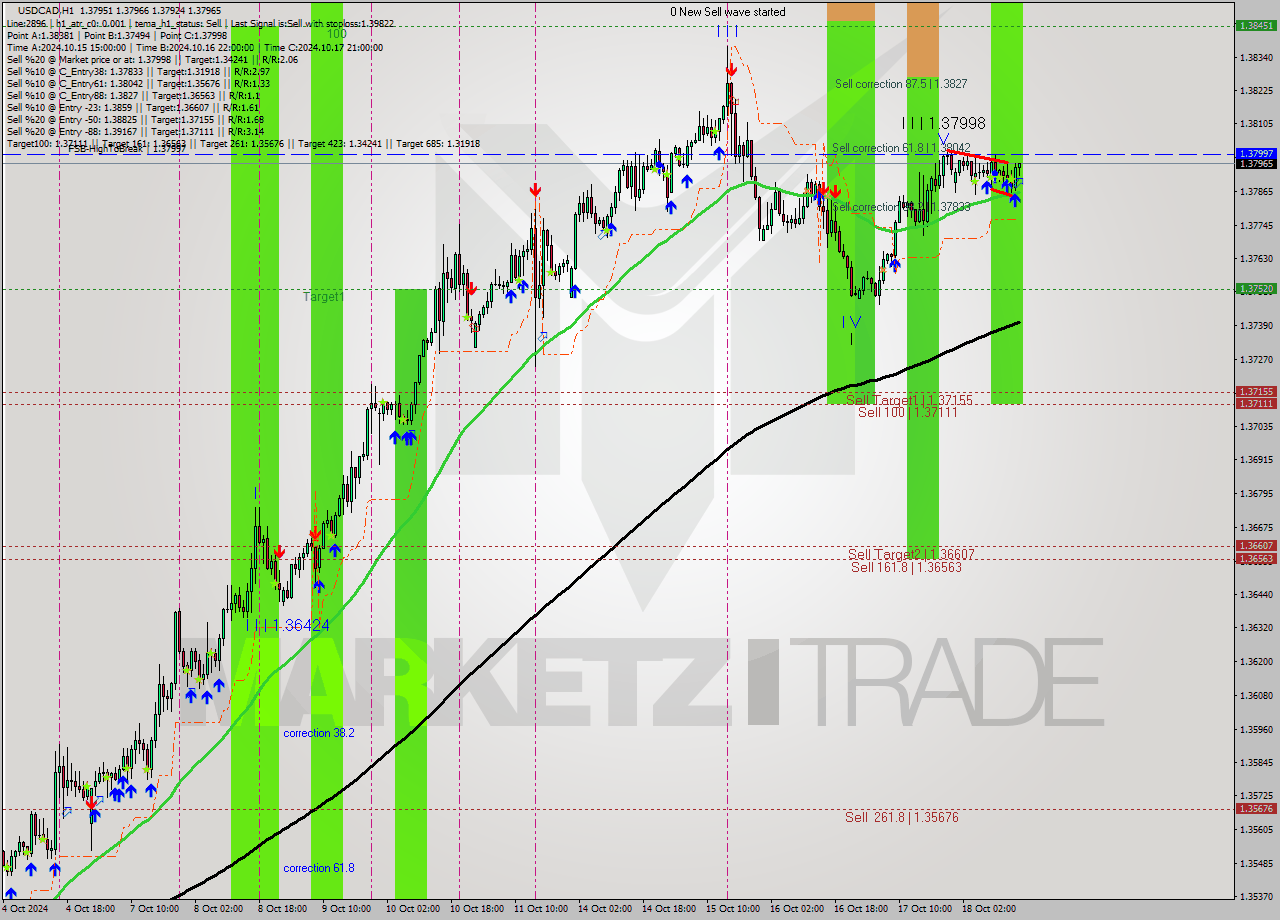The image size is (1280, 920).
Task: Select the 'Sell 161.8 | 1.36563' label
Action: coord(906,567)
